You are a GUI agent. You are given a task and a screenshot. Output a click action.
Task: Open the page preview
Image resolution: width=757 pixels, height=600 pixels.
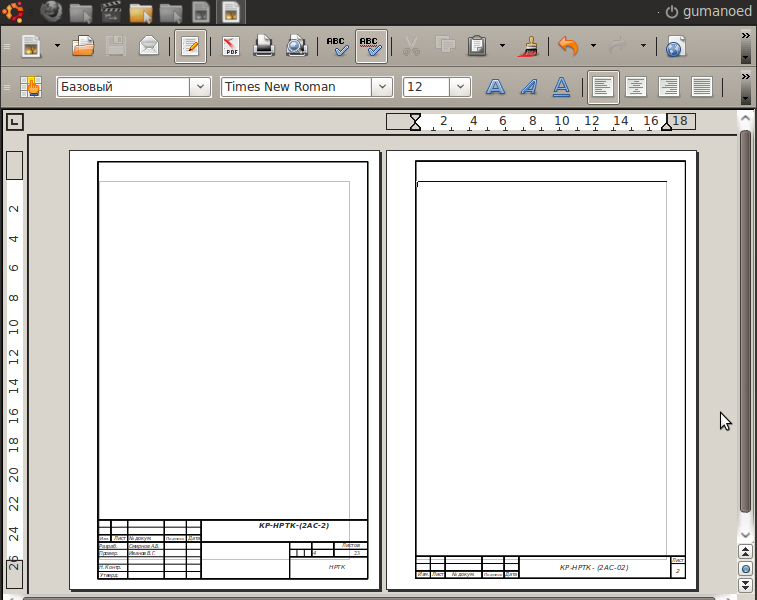[x=296, y=46]
